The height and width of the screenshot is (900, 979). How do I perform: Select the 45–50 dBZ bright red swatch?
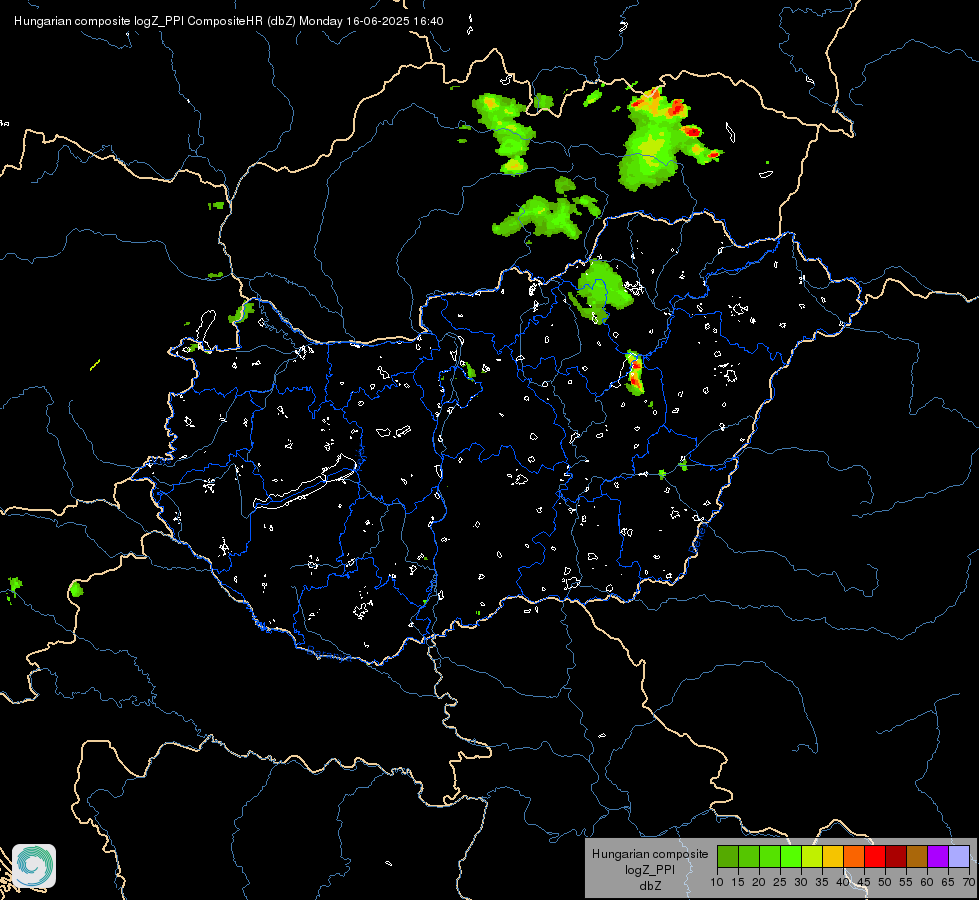(x=875, y=856)
